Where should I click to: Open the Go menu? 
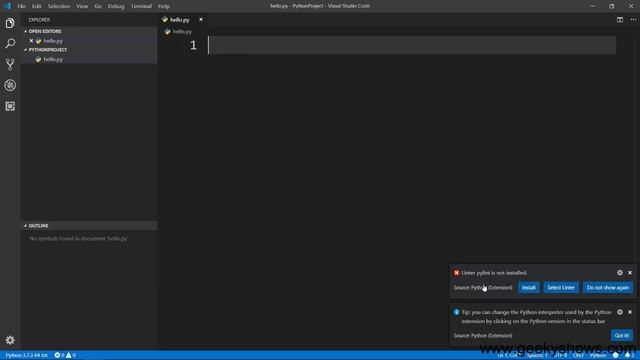pos(98,6)
